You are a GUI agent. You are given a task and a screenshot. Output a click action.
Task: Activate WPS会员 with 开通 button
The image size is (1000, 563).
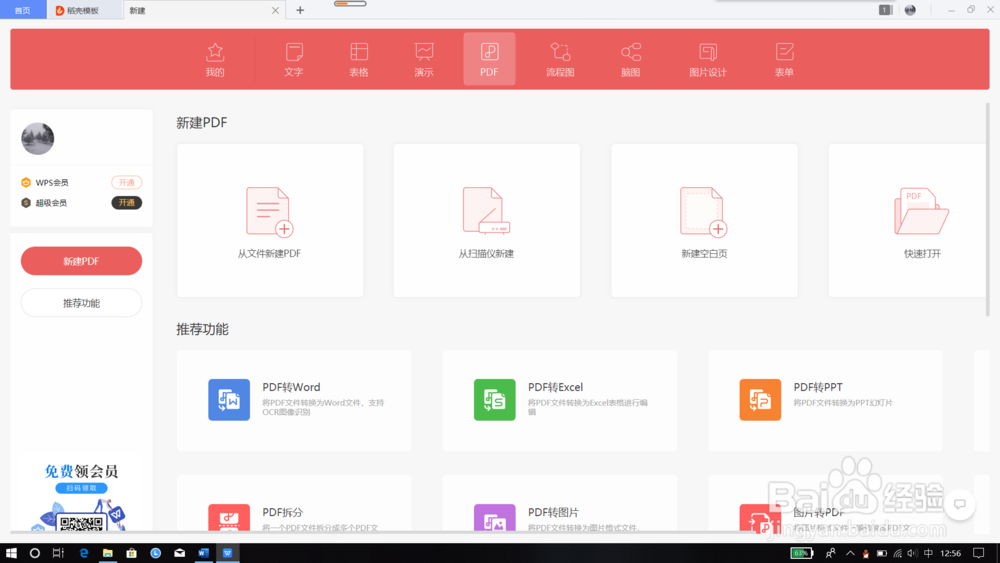point(126,182)
